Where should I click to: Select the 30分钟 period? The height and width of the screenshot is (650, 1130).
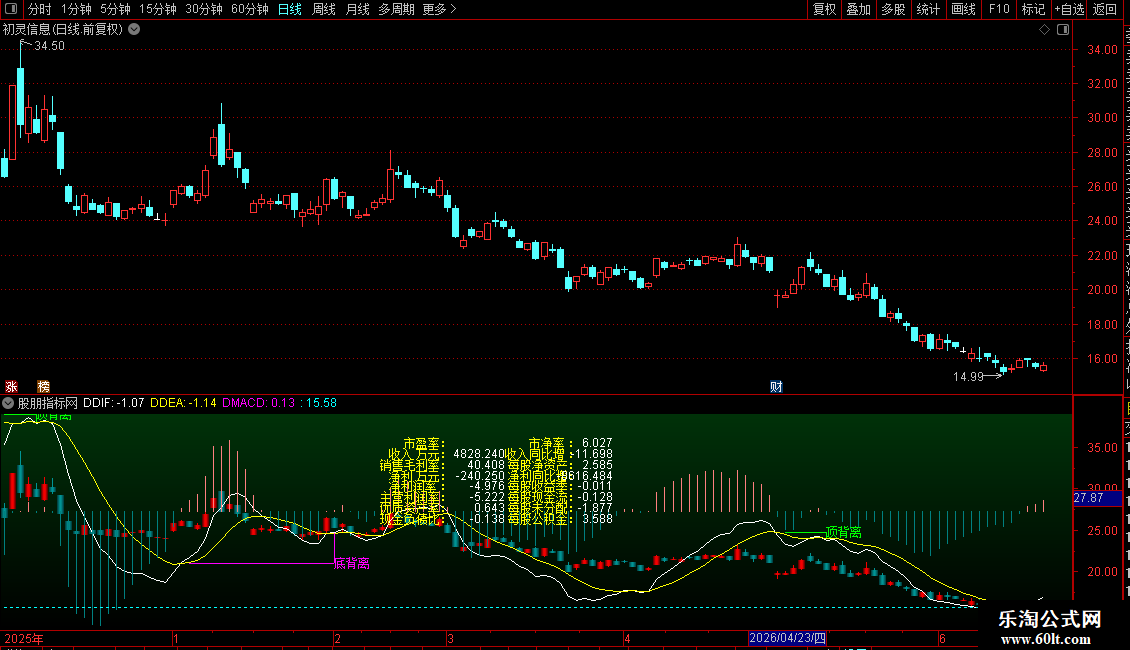coord(204,9)
